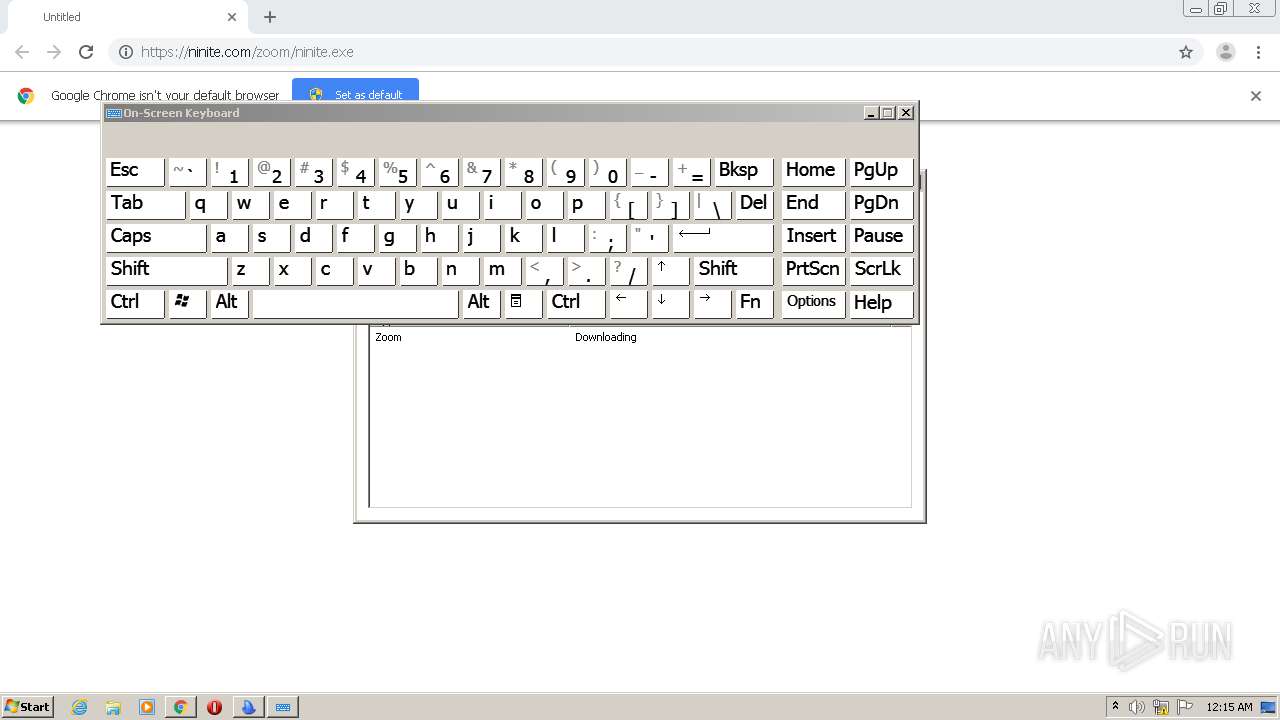The width and height of the screenshot is (1280, 720).
Task: Open volume control in system tray
Action: [x=1137, y=707]
